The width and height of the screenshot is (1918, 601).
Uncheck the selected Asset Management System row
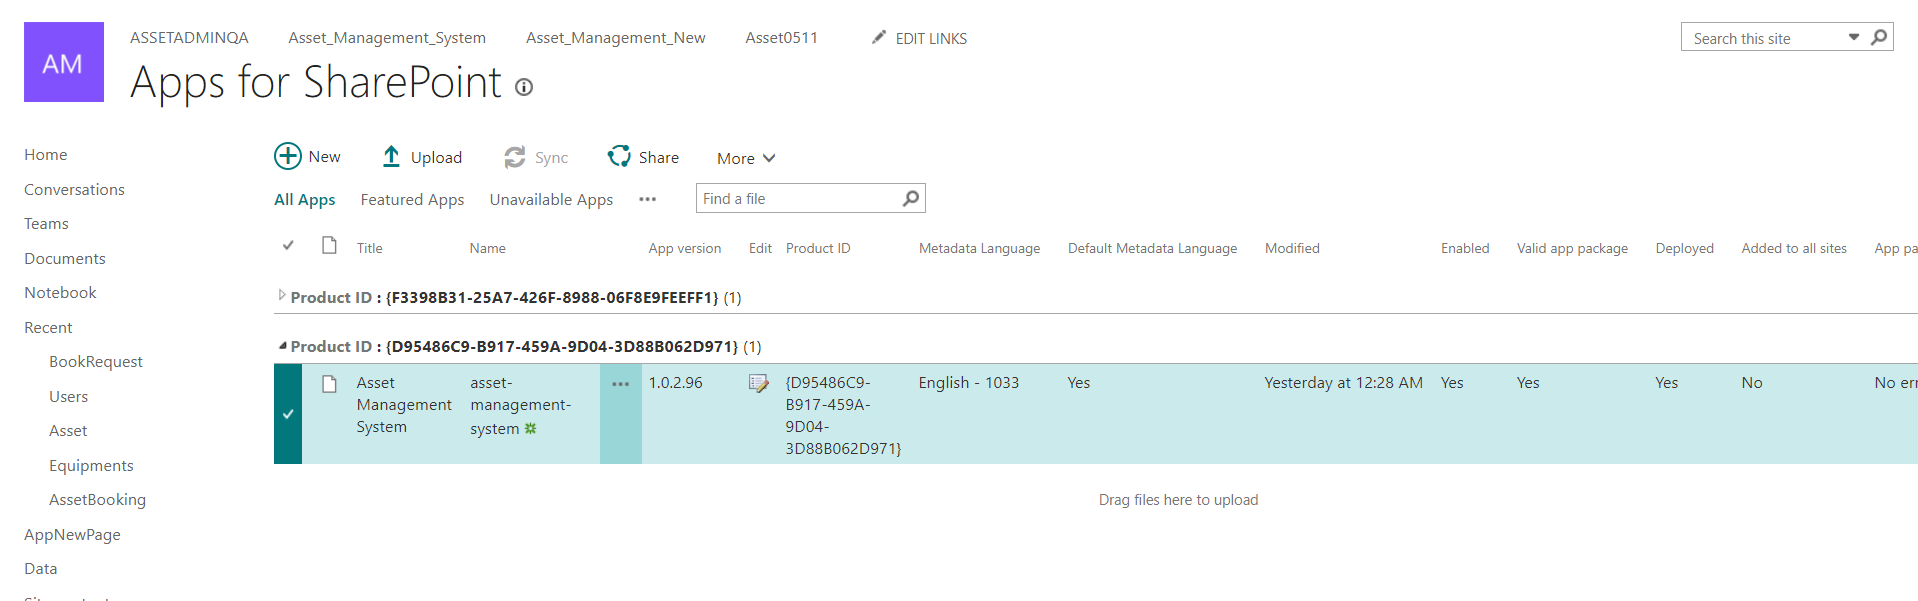(288, 414)
